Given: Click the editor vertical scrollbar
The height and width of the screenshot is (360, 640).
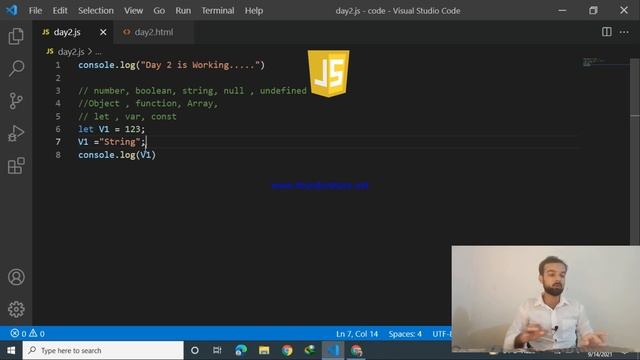Looking at the screenshot, I should tap(635, 151).
